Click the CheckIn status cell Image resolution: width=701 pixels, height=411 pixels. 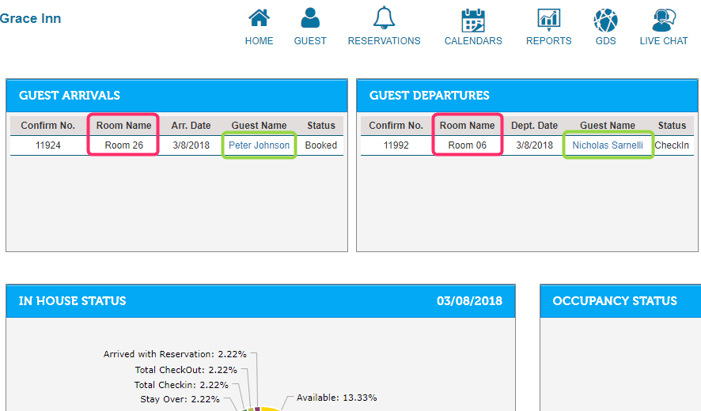671,145
